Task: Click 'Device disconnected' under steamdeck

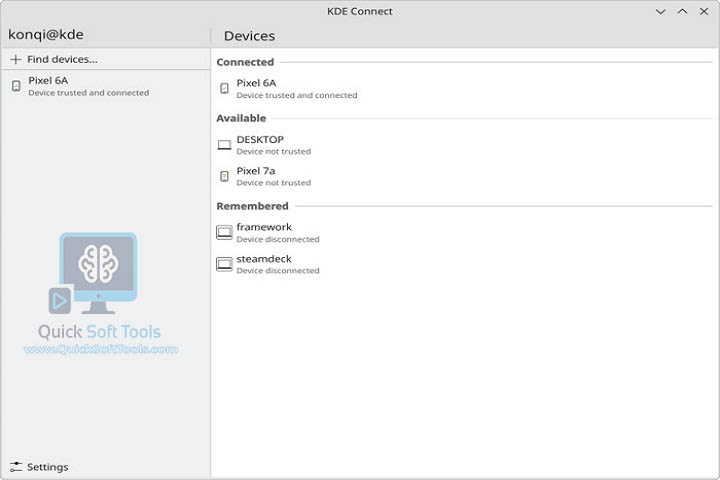Action: 278,271
